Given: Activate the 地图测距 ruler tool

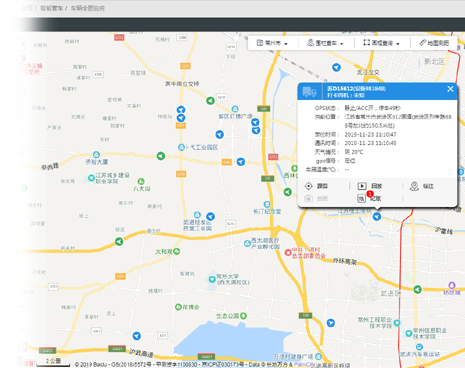Looking at the screenshot, I should (x=434, y=43).
